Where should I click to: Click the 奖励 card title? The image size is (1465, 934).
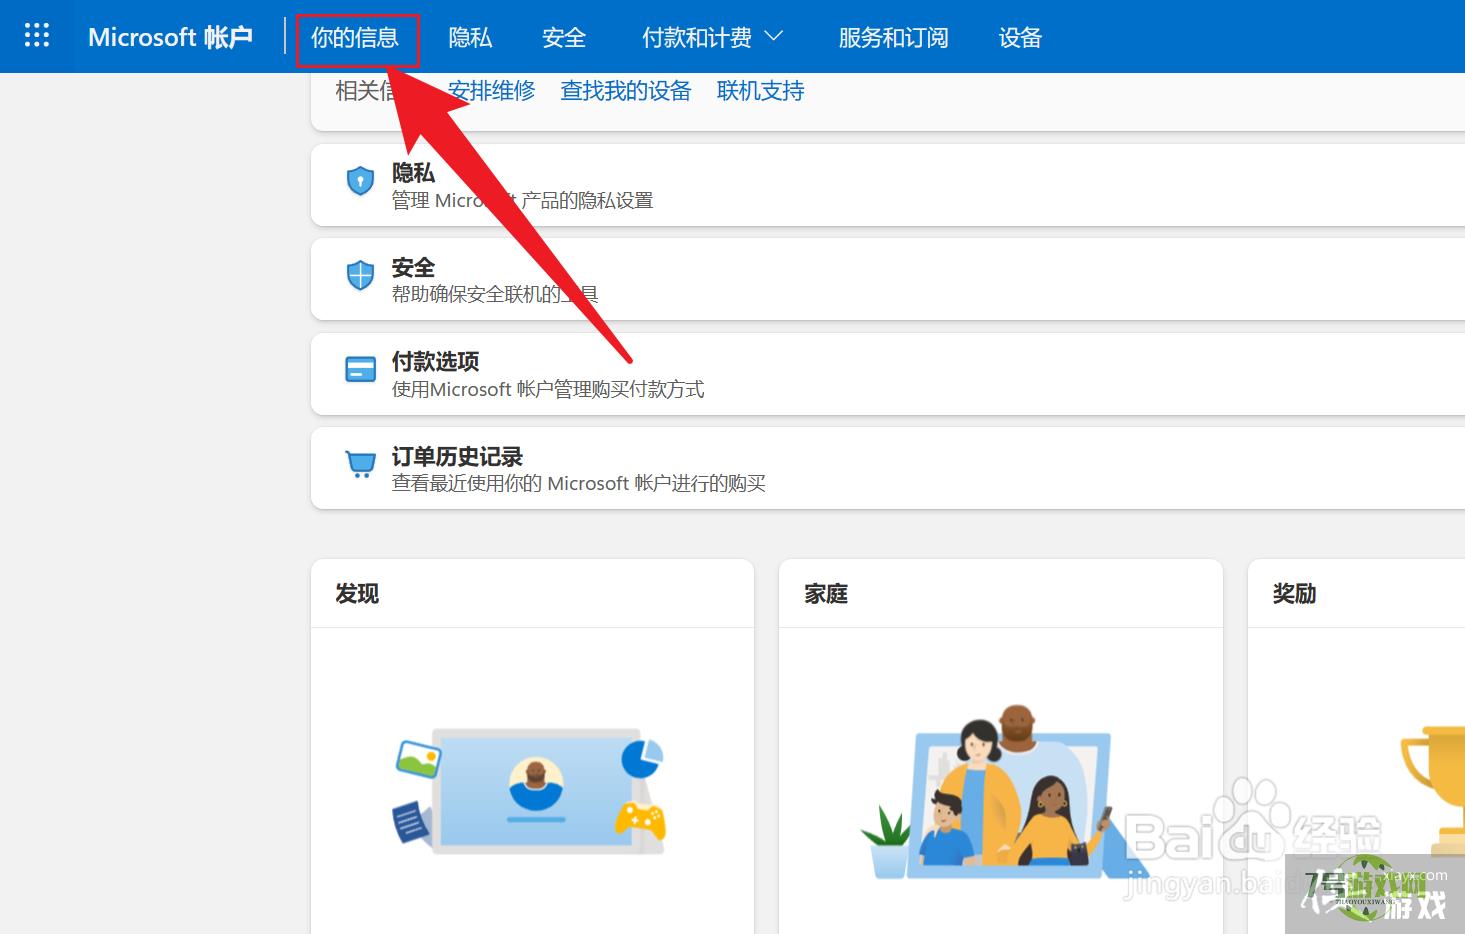tap(1294, 593)
